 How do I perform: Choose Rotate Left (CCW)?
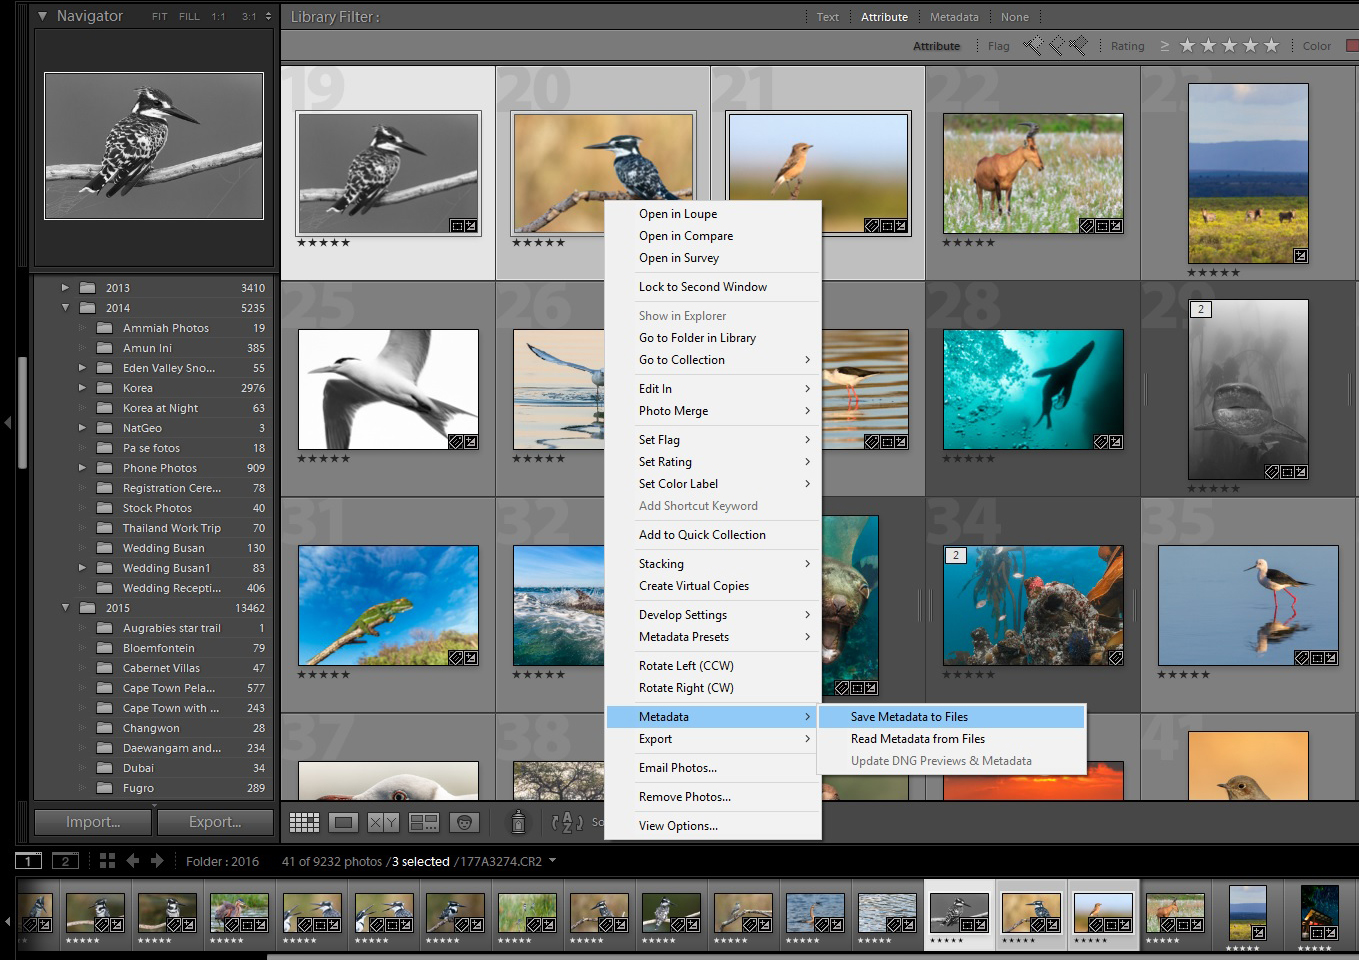click(x=714, y=666)
